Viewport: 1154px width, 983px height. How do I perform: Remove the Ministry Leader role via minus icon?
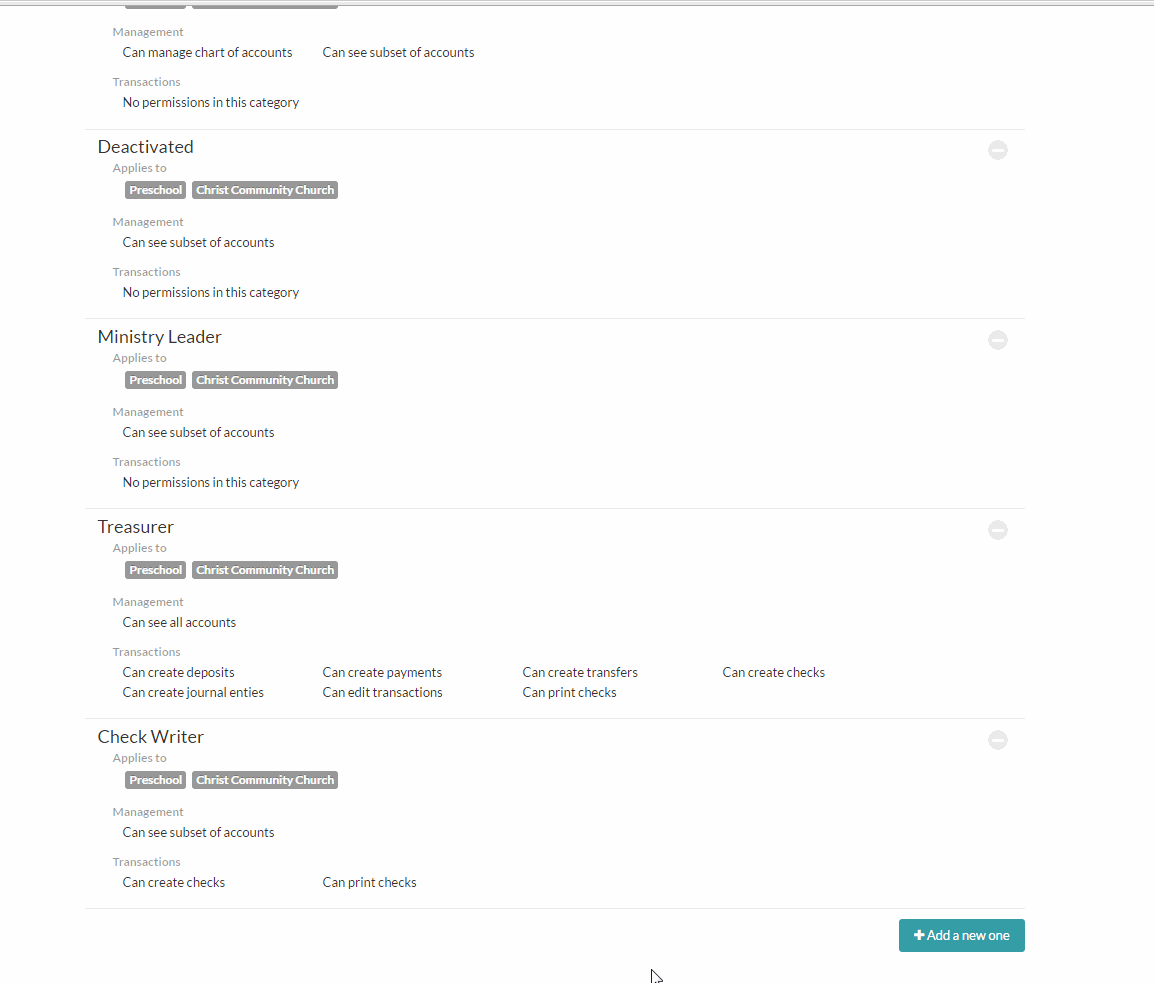tap(998, 340)
